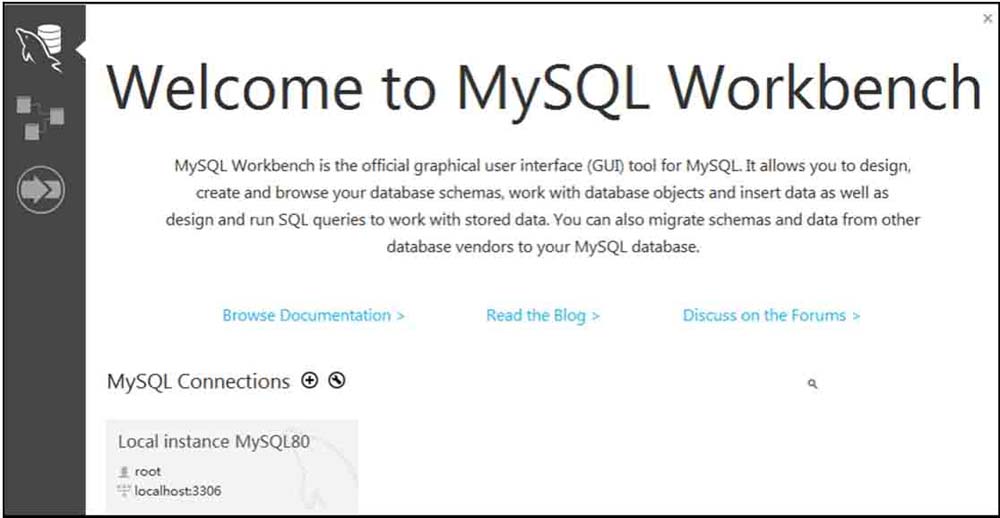The width and height of the screenshot is (1000, 518).
Task: Click the MySQL Connections heading
Action: pos(198,381)
